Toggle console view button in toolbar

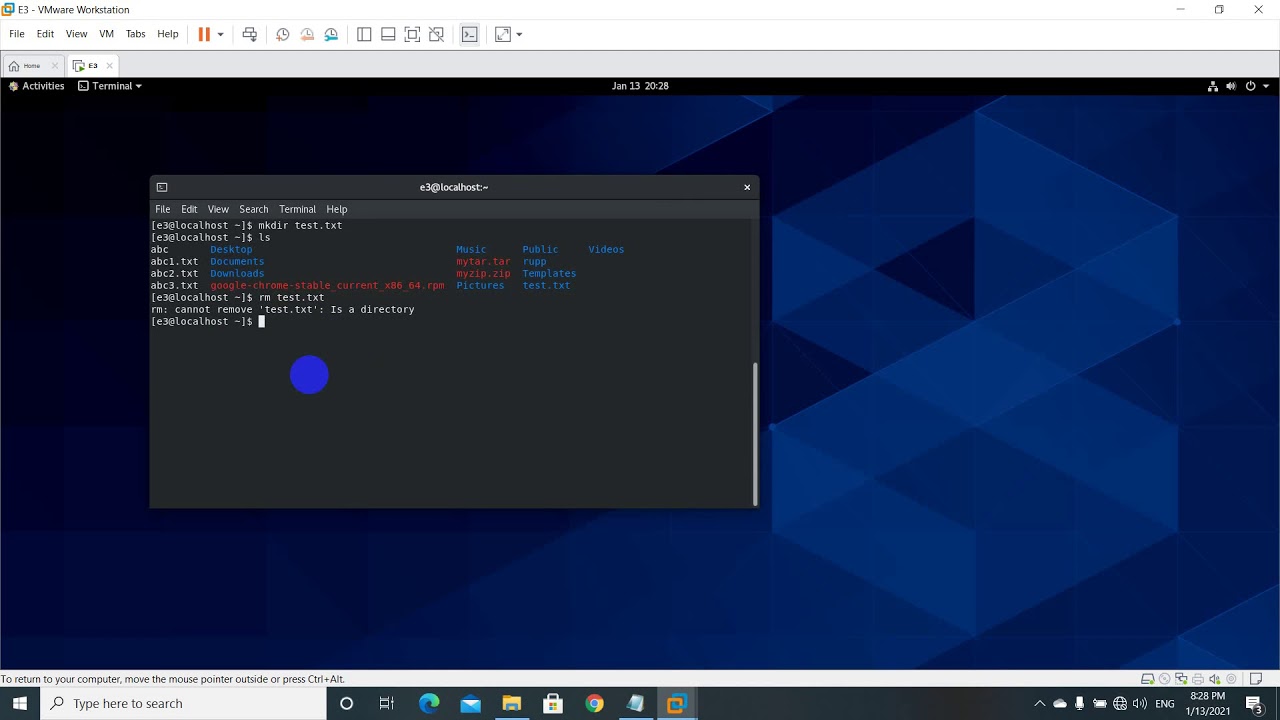click(470, 34)
